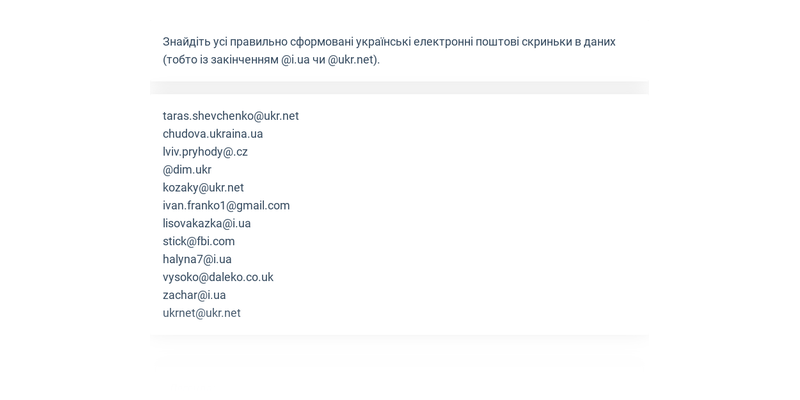Screen dimensions: 800x400
Task: Select the ivan.franko1@gmail.com line
Action: pos(226,206)
